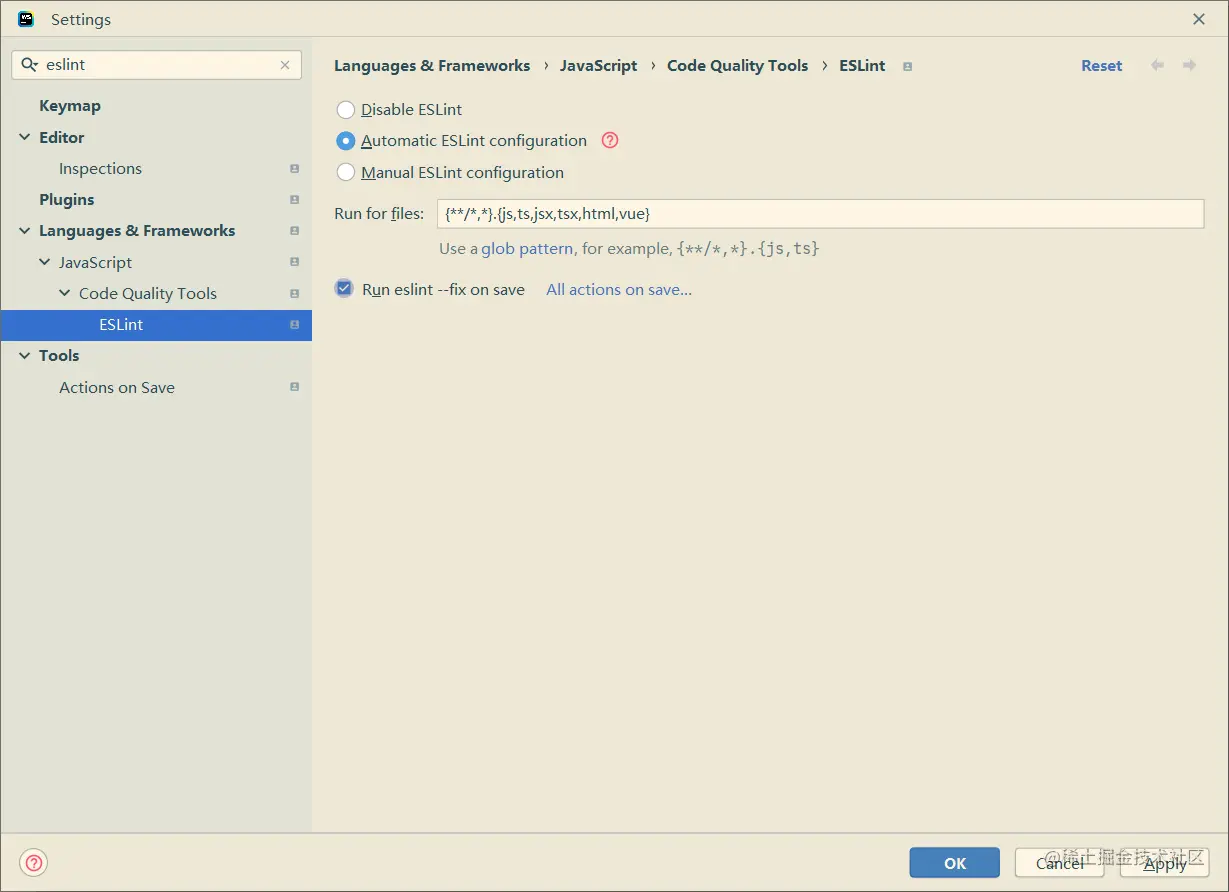
Task: Click the project-level marker beside Actions on Save
Action: point(294,387)
